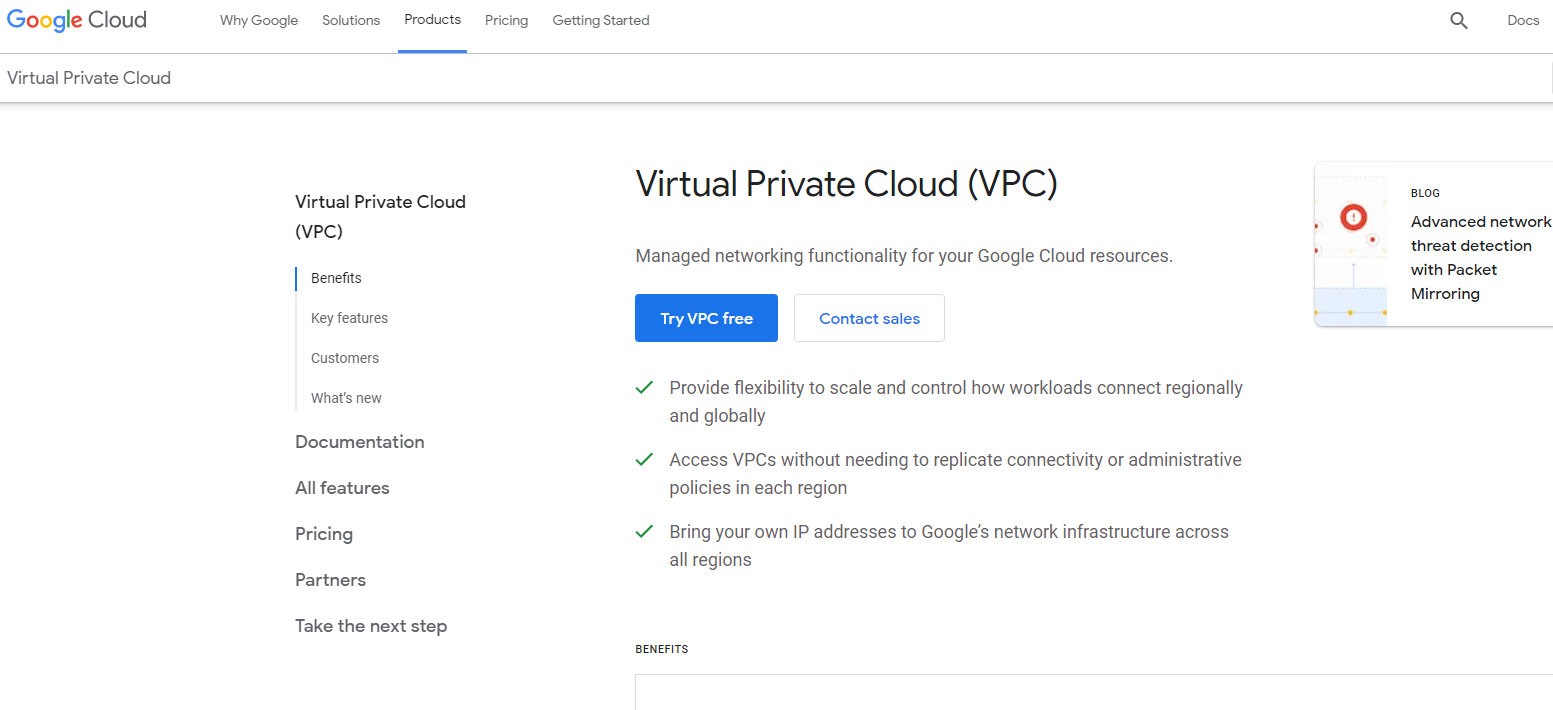
Task: Open the Docs link
Action: (x=1523, y=20)
